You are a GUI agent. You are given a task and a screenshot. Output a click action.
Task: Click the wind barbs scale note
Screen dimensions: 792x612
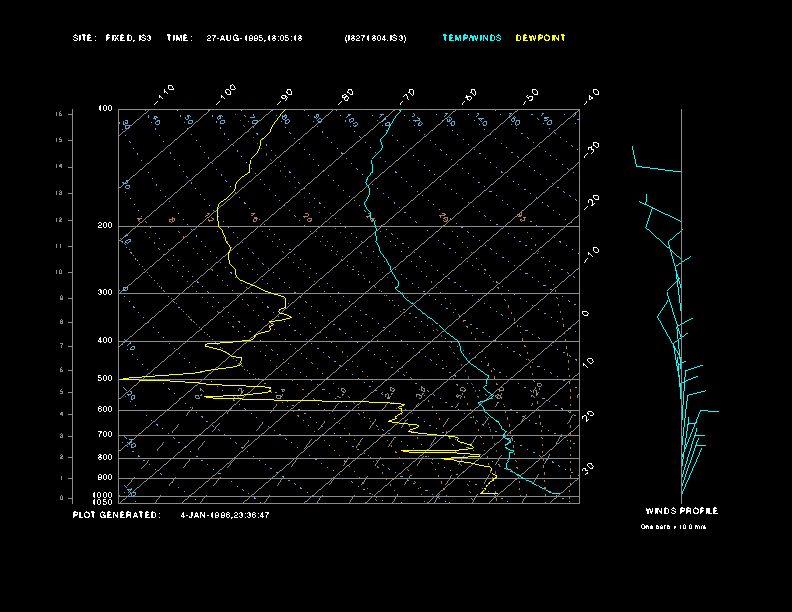(673, 527)
